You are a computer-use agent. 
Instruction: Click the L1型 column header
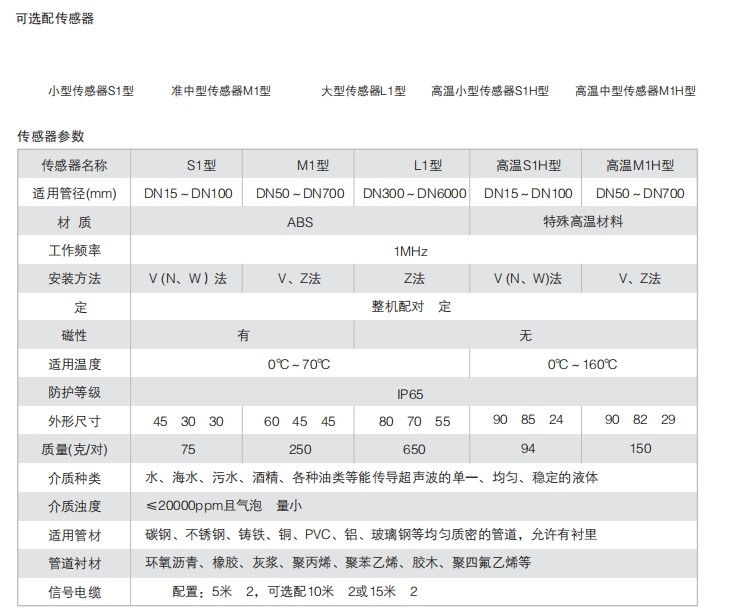tap(413, 166)
